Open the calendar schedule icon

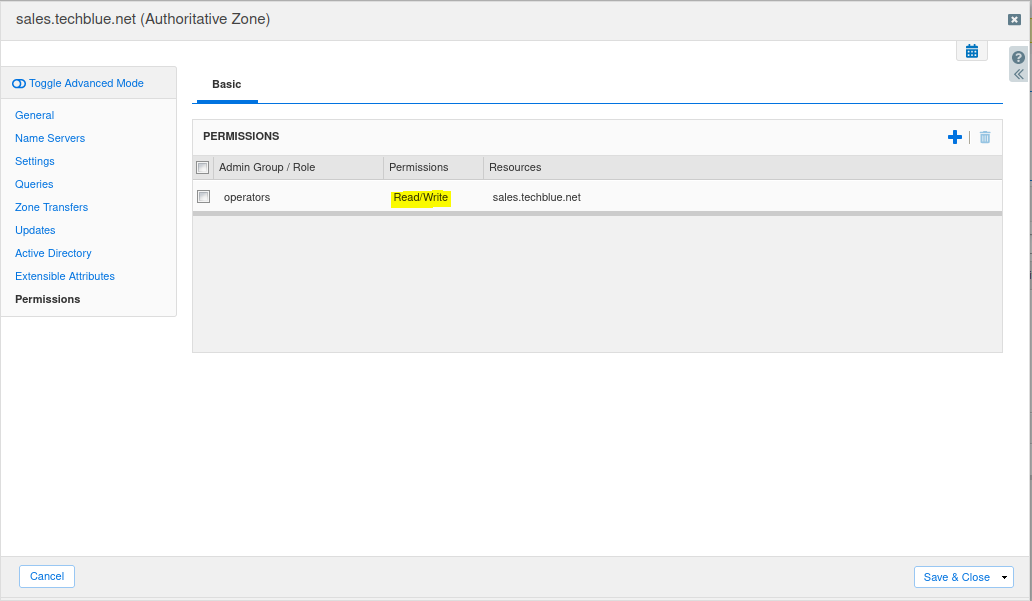coord(971,51)
